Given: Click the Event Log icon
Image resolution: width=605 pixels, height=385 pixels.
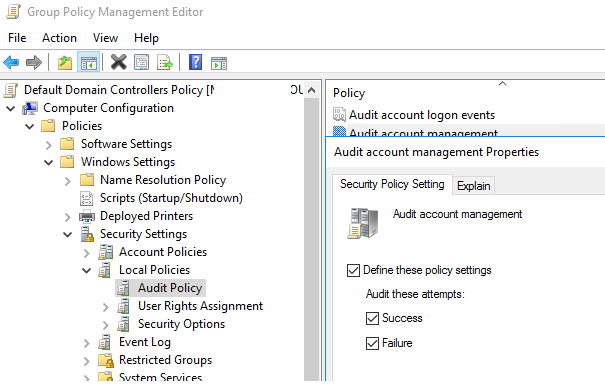Looking at the screenshot, I should tap(105, 342).
